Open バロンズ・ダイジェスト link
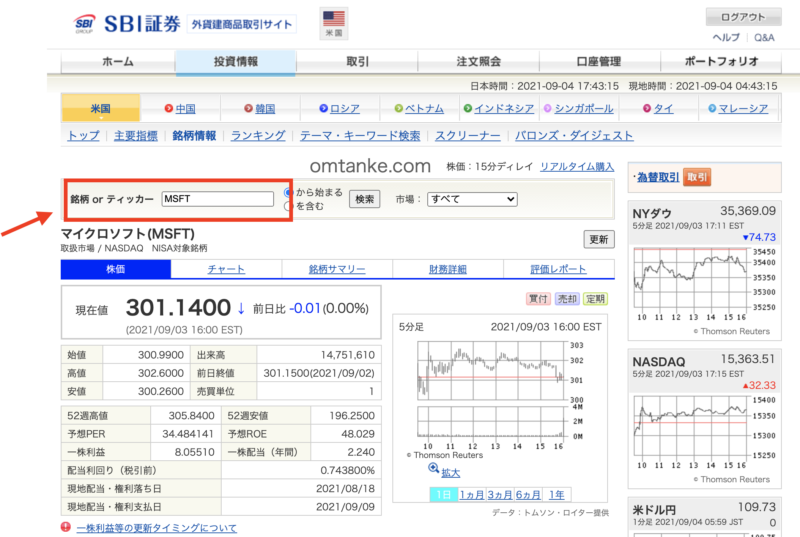The image size is (800, 537). (574, 136)
